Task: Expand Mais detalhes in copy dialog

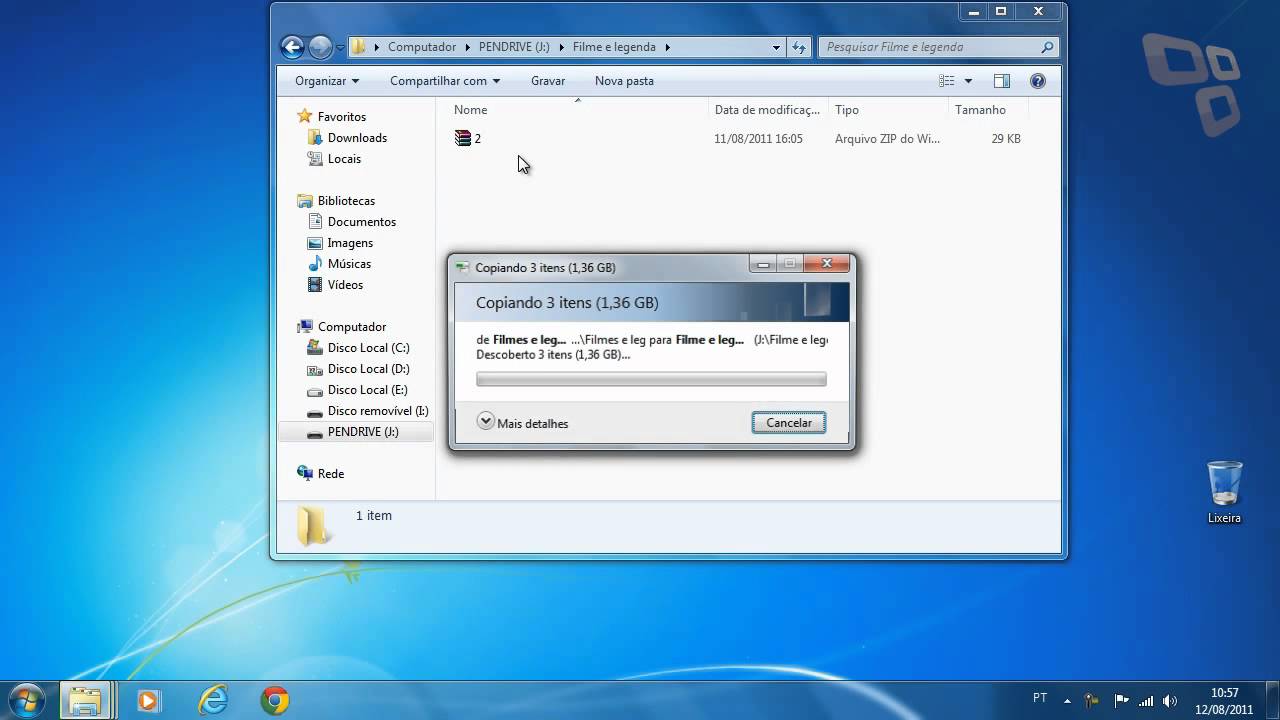Action: (523, 423)
